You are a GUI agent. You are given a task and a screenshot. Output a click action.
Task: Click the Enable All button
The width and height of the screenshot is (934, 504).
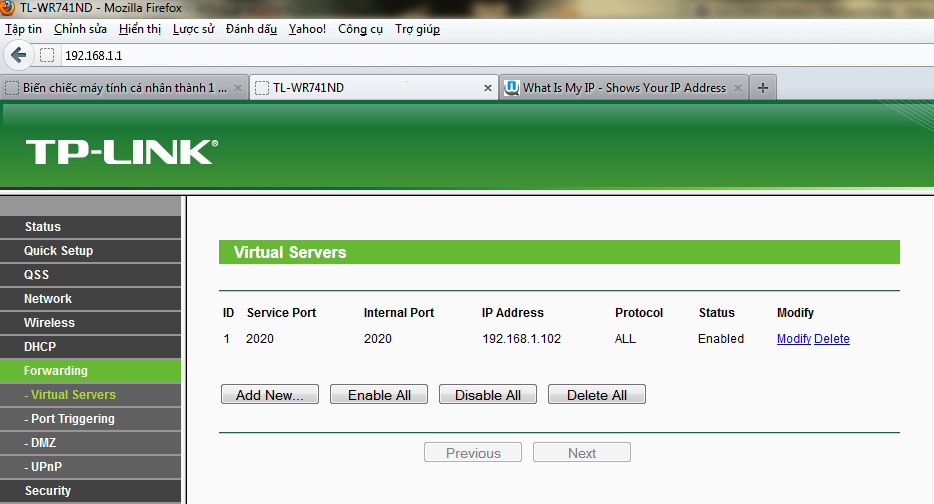pyautogui.click(x=379, y=394)
